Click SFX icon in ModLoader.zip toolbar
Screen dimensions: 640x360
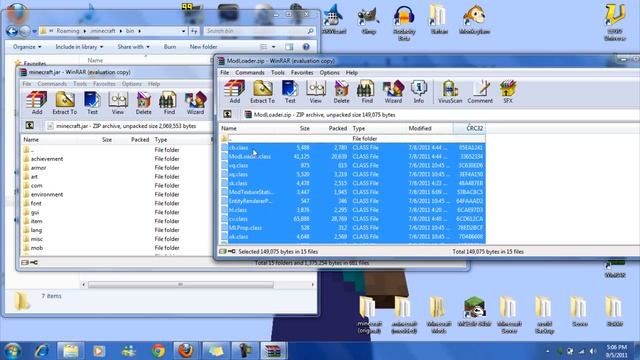coord(508,91)
